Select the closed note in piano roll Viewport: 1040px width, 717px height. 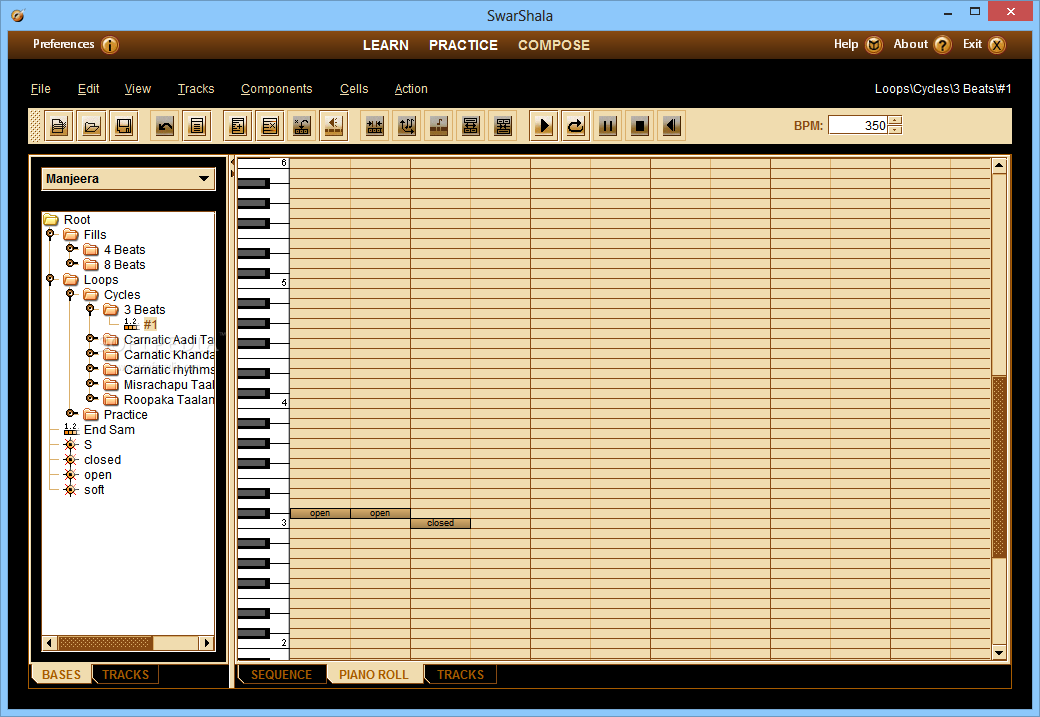(x=440, y=523)
